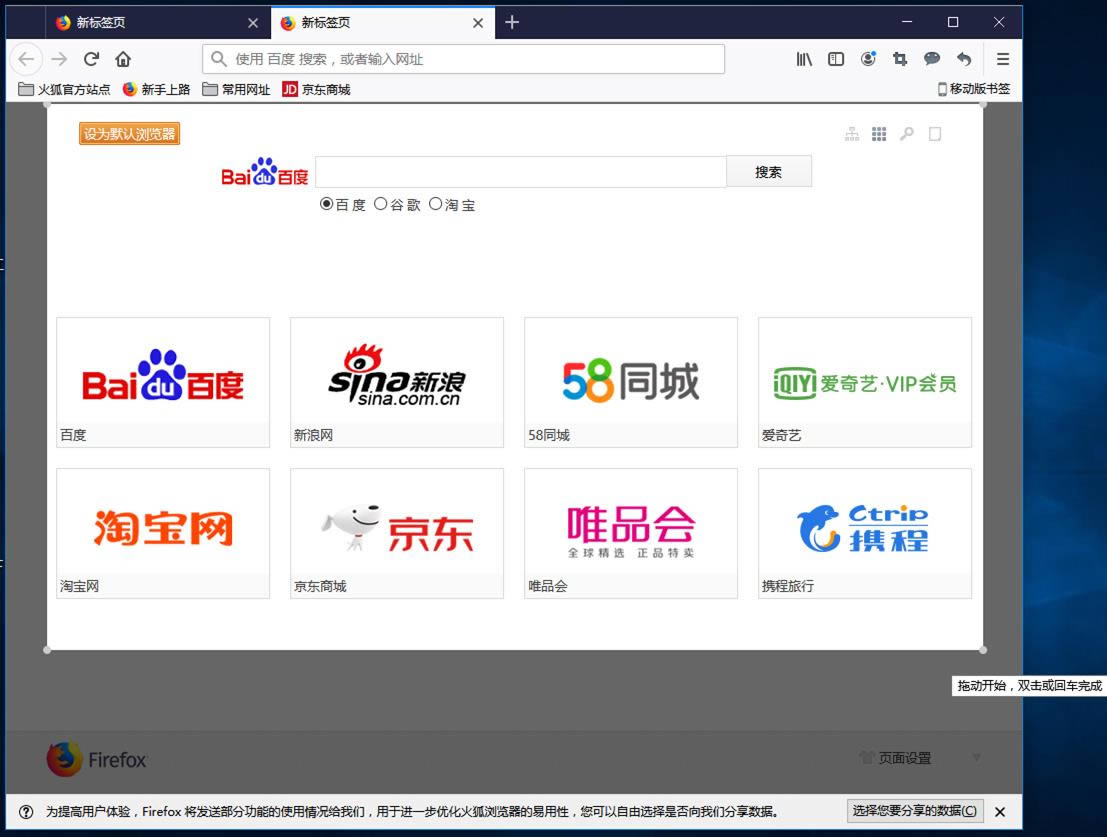This screenshot has width=1107, height=837.
Task: Open the chat bubble toolbar icon
Action: (x=932, y=59)
